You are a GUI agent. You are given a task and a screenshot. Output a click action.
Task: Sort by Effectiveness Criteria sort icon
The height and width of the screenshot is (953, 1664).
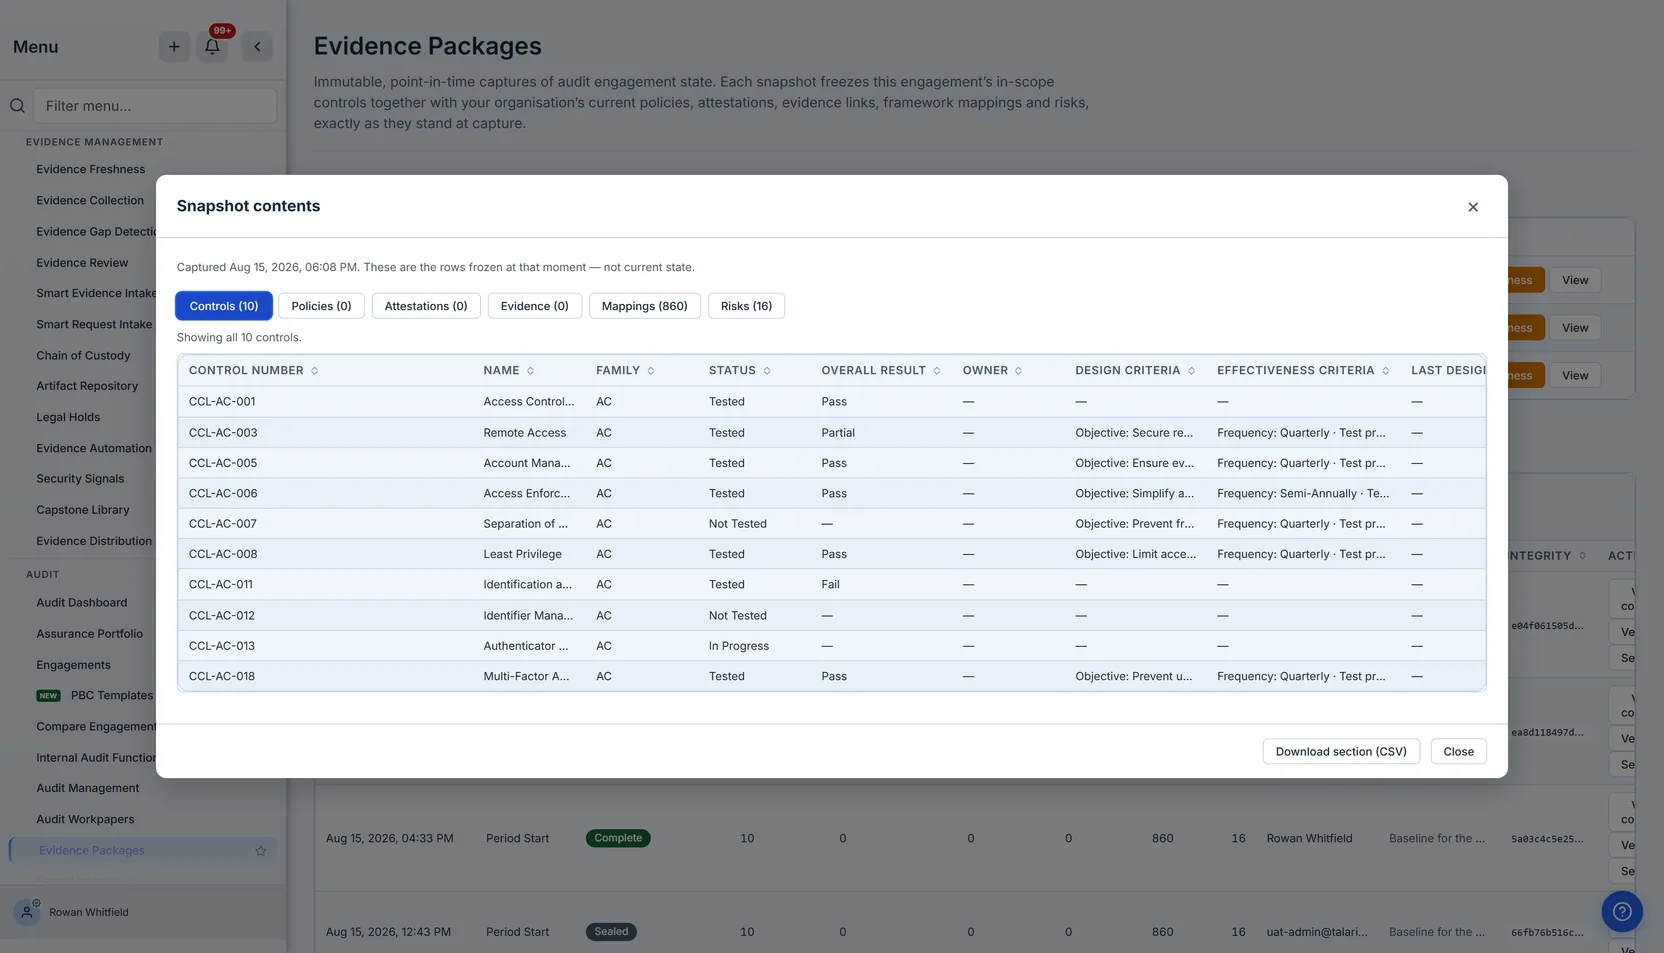tap(1385, 371)
